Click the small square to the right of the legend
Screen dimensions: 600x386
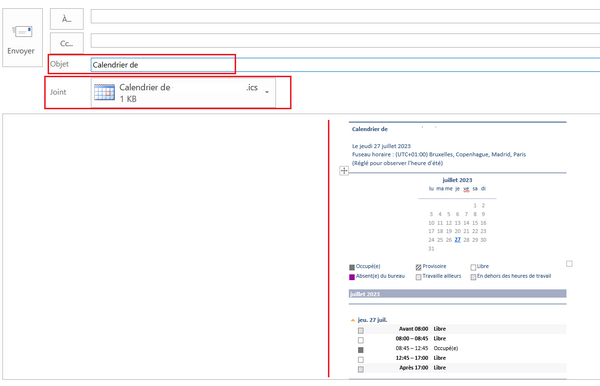(x=569, y=264)
